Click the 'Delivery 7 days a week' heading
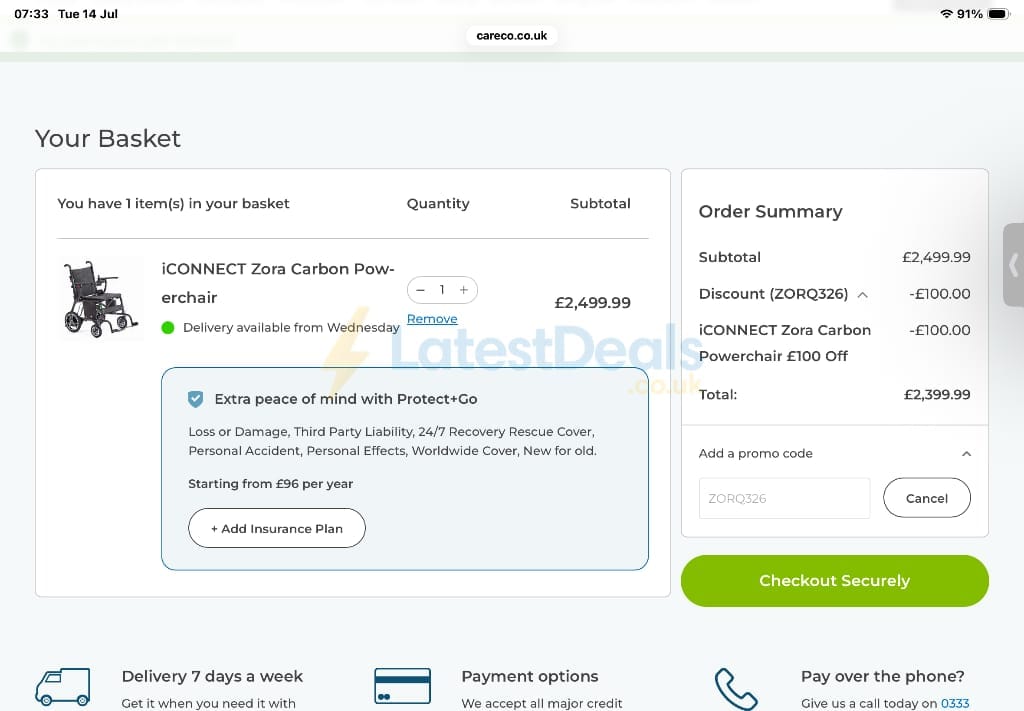This screenshot has height=711, width=1024. tap(212, 676)
